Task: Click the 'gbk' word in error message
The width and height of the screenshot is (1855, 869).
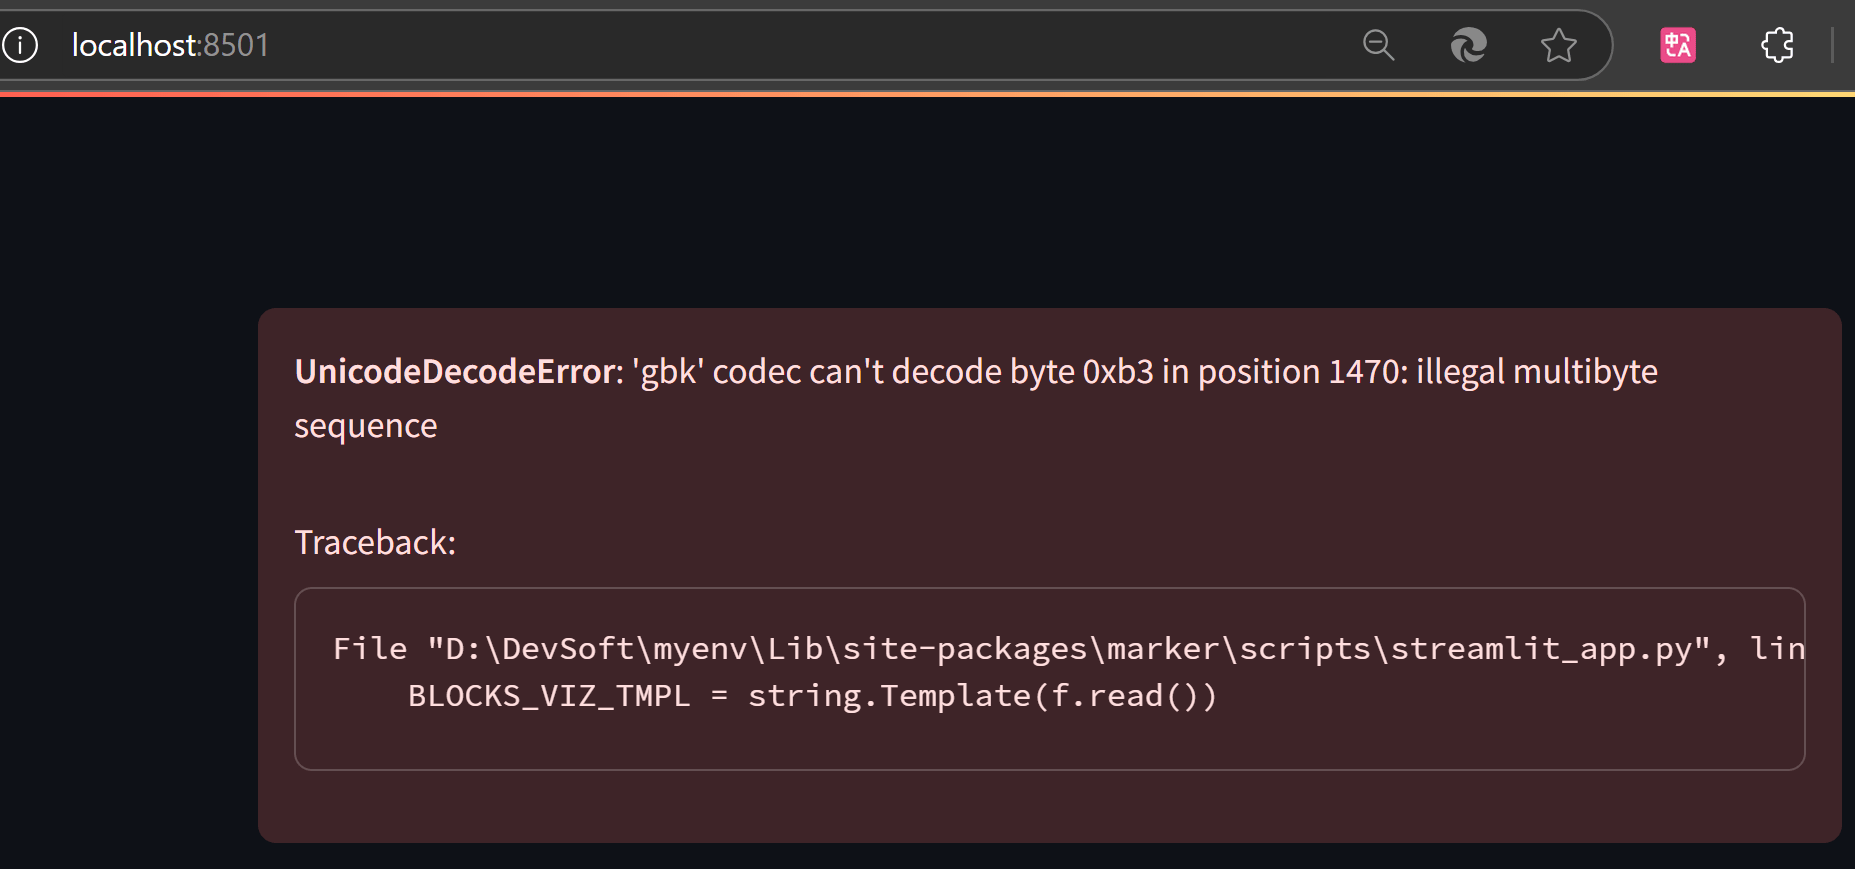Action: click(668, 372)
